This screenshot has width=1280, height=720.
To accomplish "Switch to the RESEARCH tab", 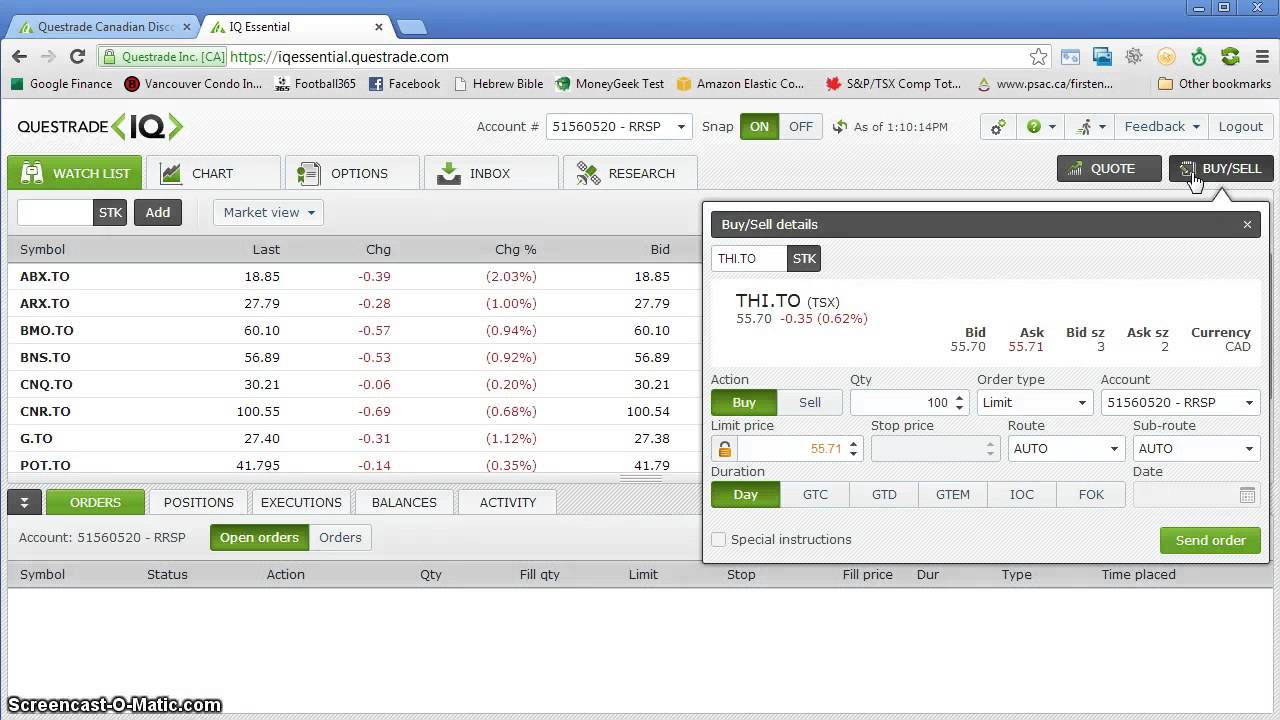I will click(x=630, y=173).
